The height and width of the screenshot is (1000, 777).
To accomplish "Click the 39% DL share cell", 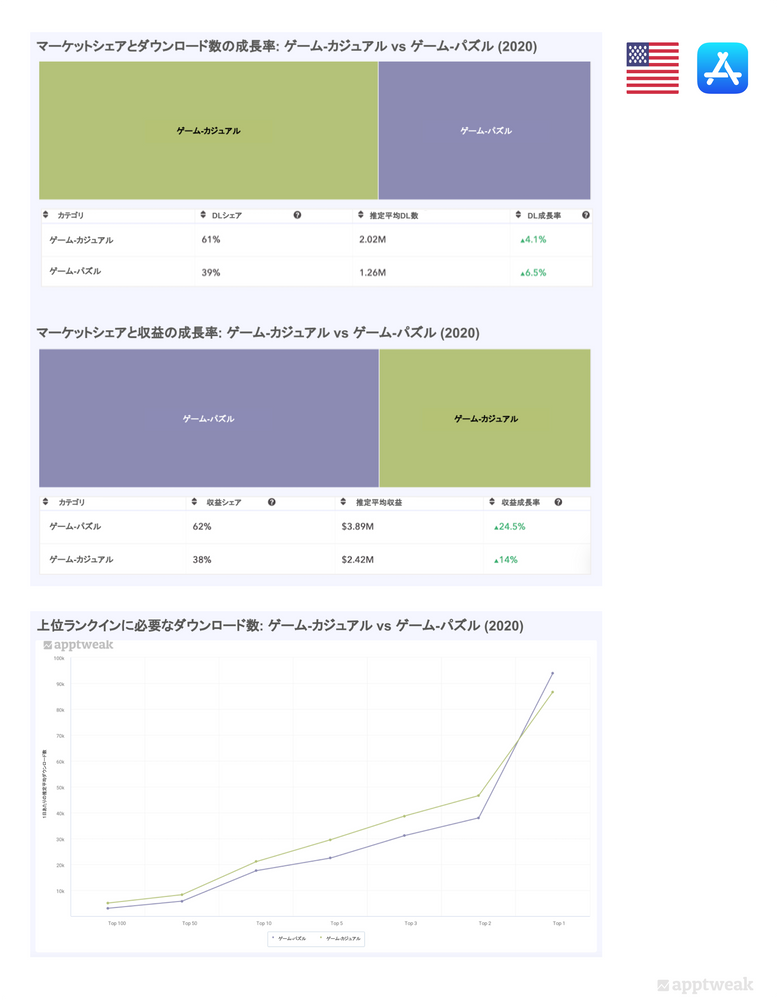I will tap(211, 272).
